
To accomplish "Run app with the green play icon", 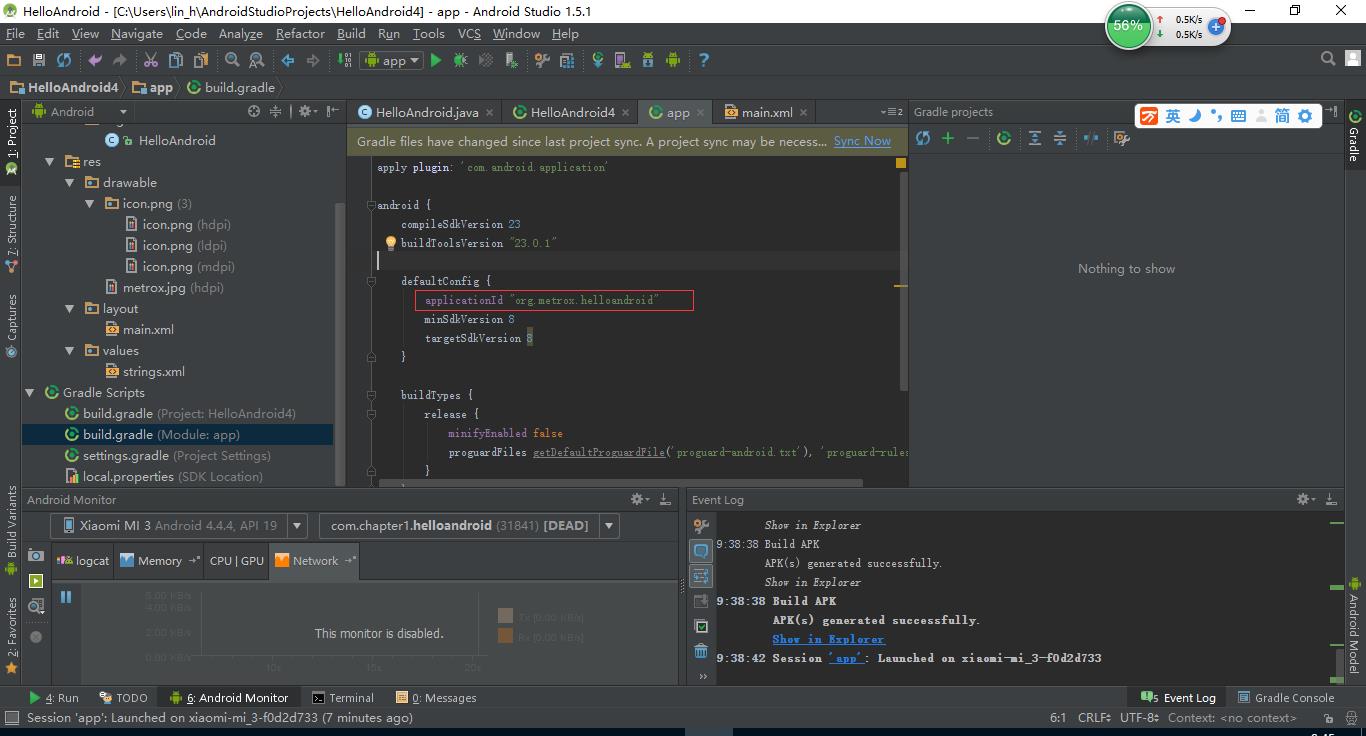I will (x=435, y=60).
